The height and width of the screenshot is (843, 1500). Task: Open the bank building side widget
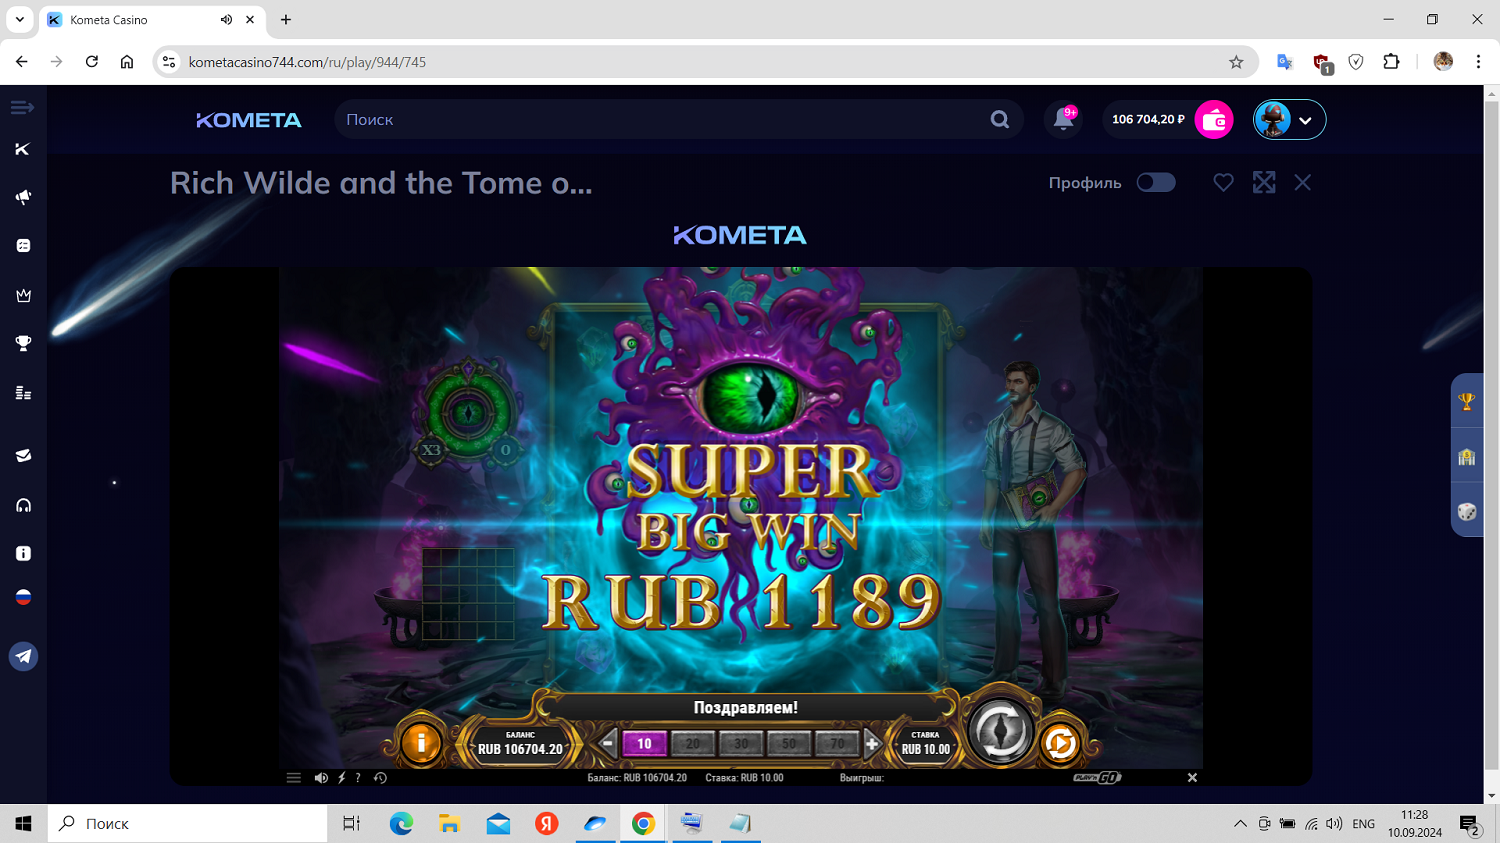[1467, 457]
